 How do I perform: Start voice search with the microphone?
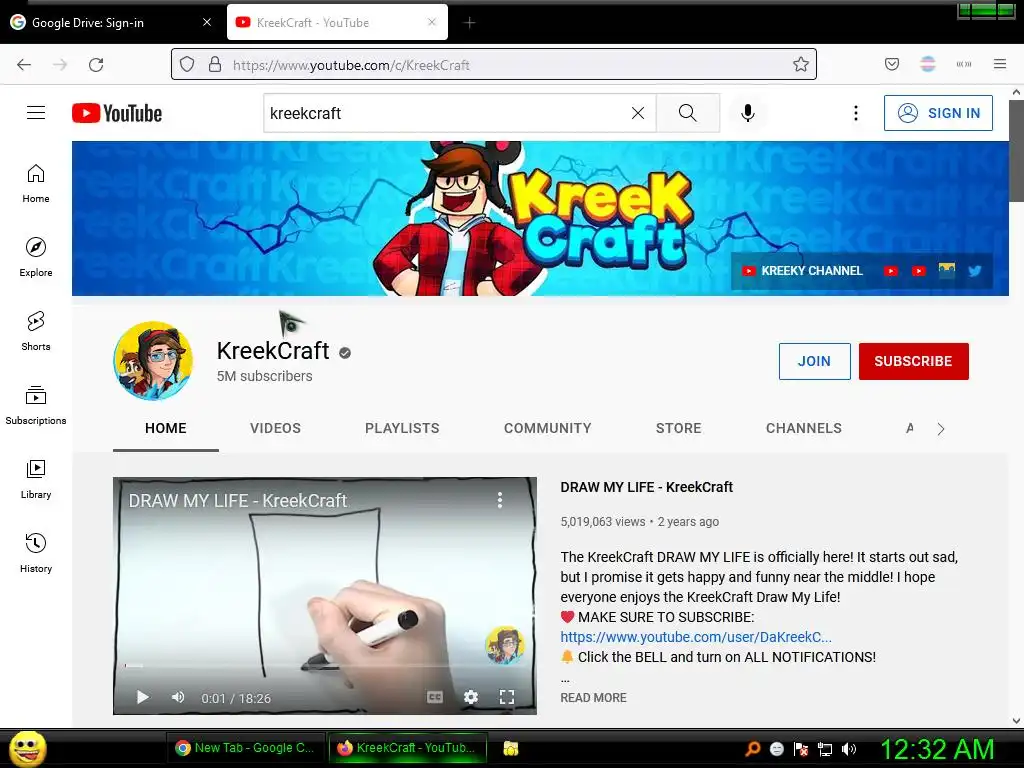pyautogui.click(x=748, y=113)
